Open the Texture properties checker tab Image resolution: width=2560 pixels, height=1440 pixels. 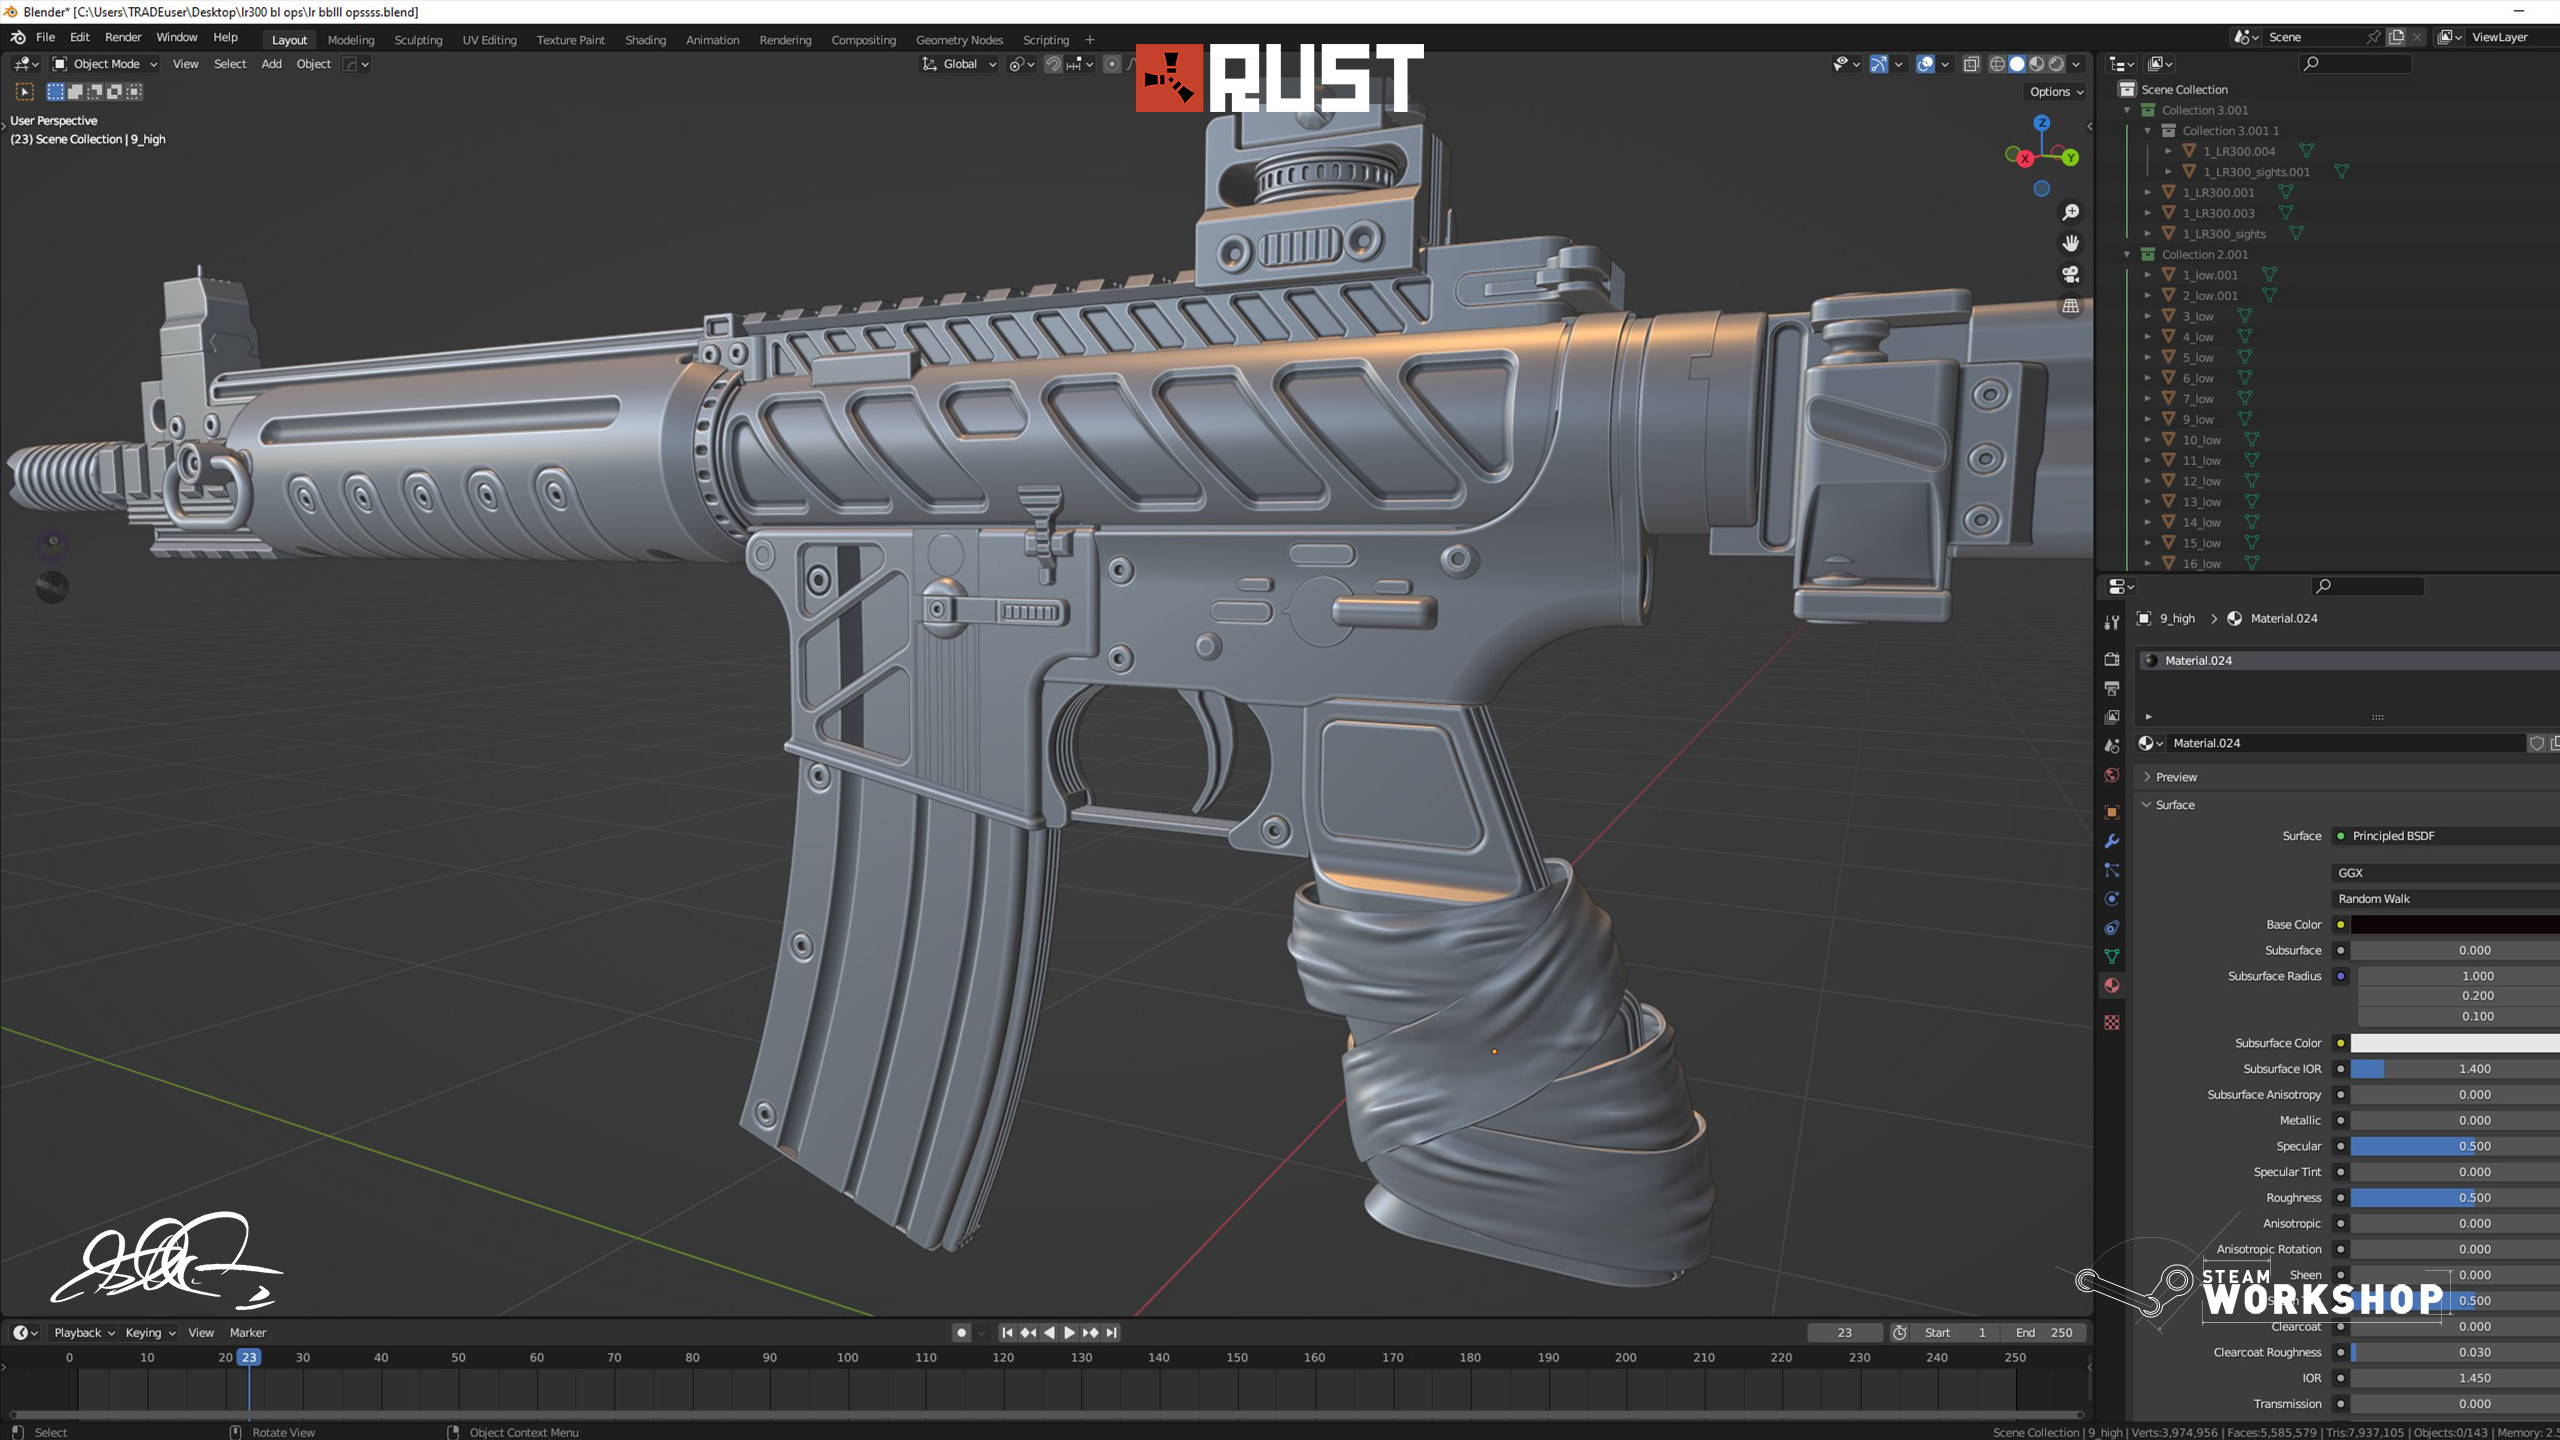coord(2111,1022)
